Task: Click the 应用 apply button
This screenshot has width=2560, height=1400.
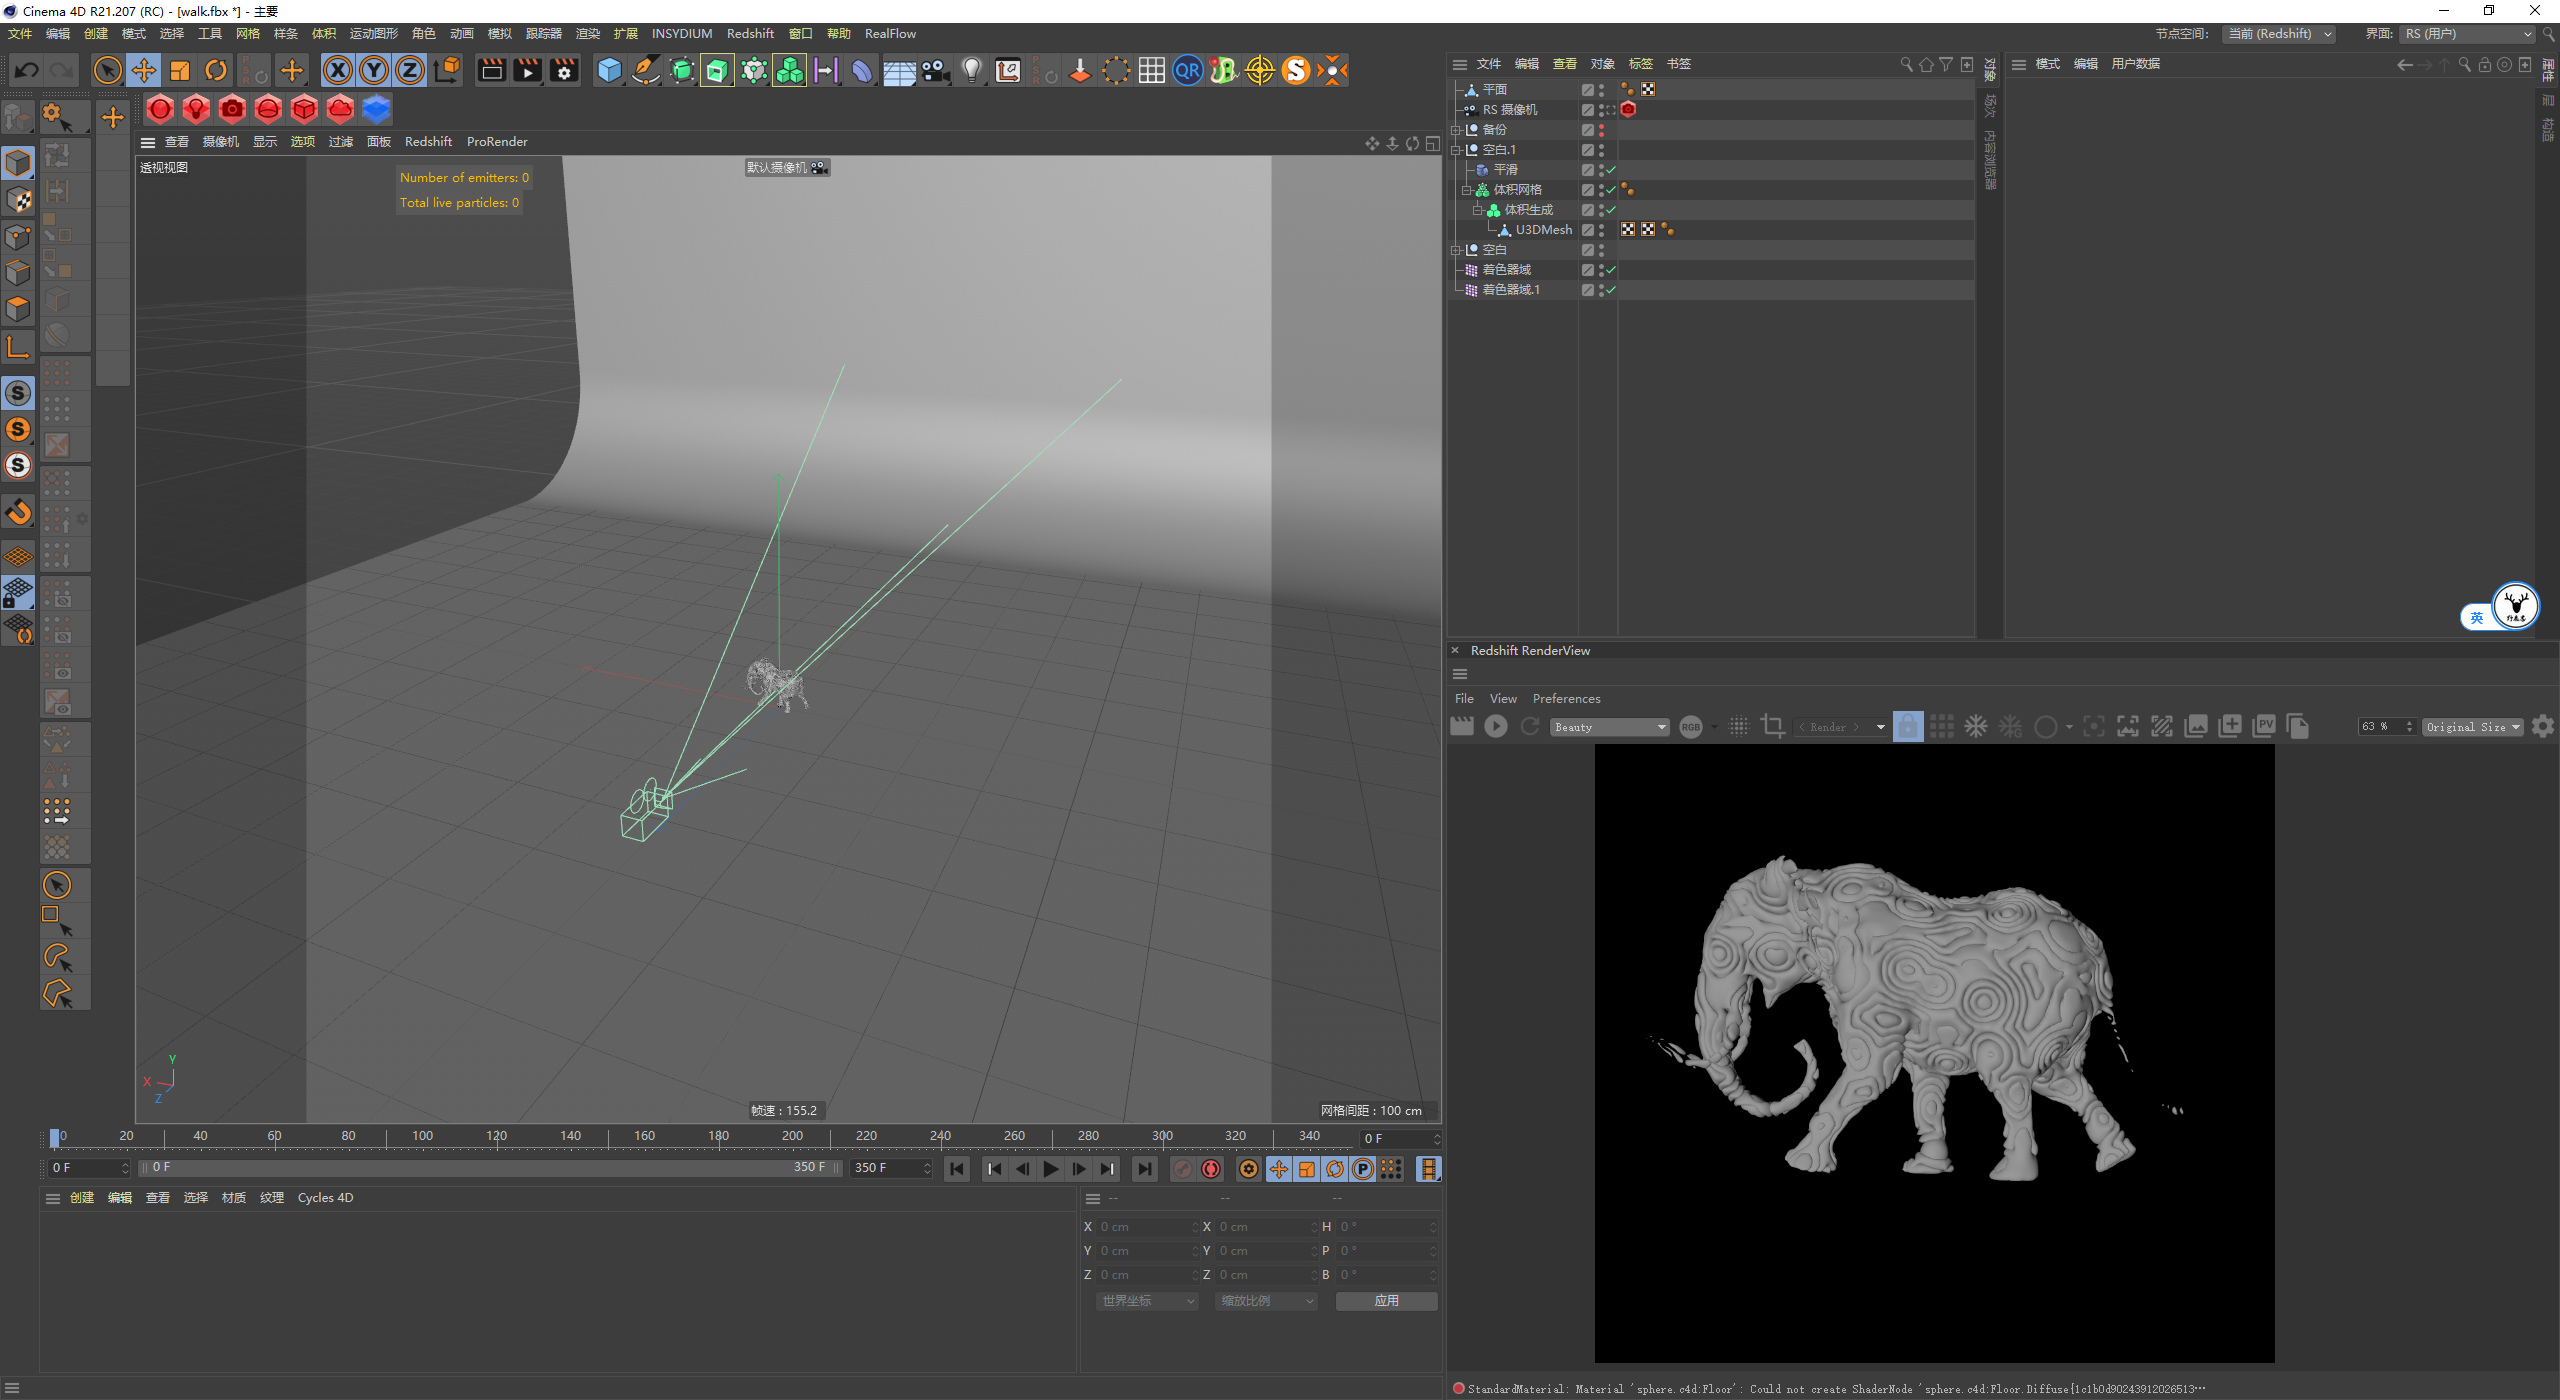Action: point(1386,1301)
